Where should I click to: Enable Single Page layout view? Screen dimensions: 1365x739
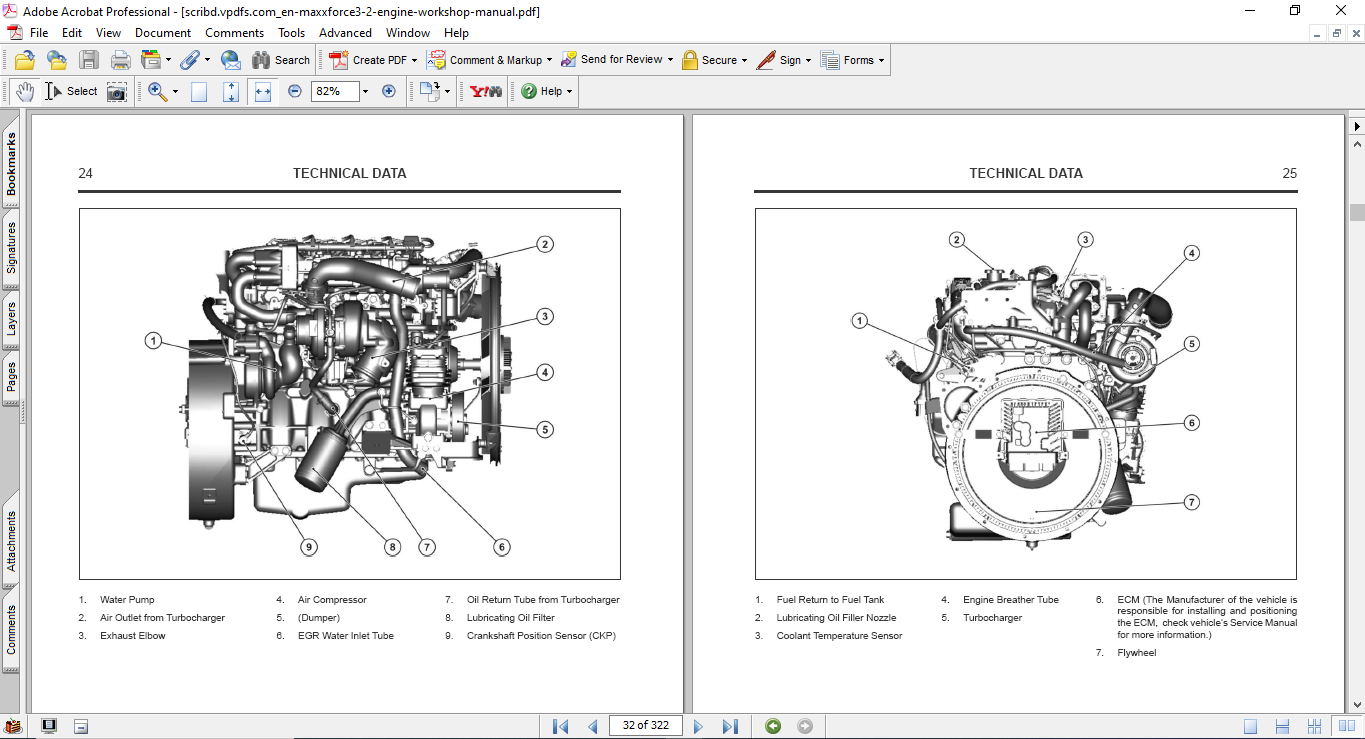pyautogui.click(x=1251, y=726)
